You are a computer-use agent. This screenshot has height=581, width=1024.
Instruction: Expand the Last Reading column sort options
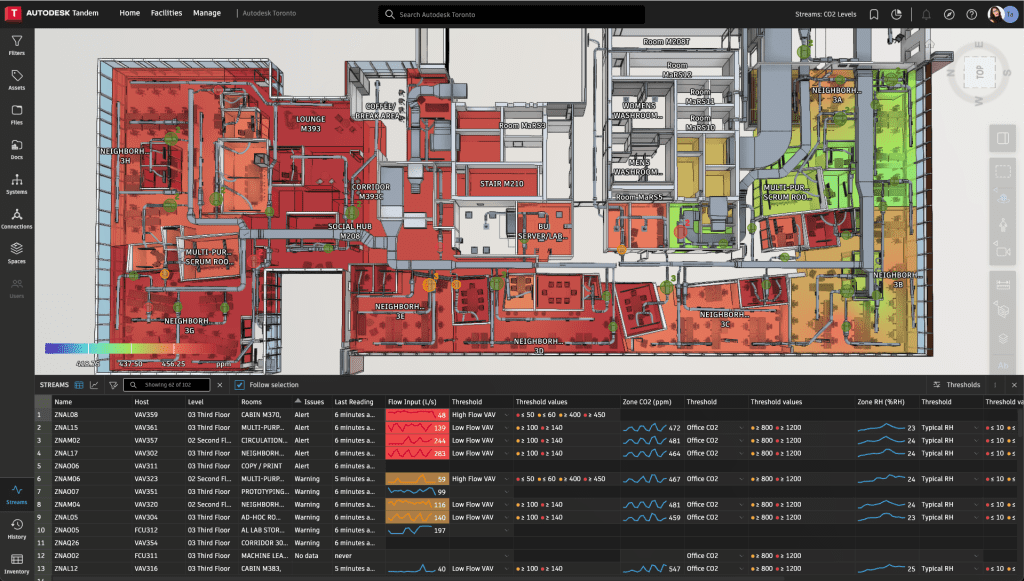(x=355, y=402)
